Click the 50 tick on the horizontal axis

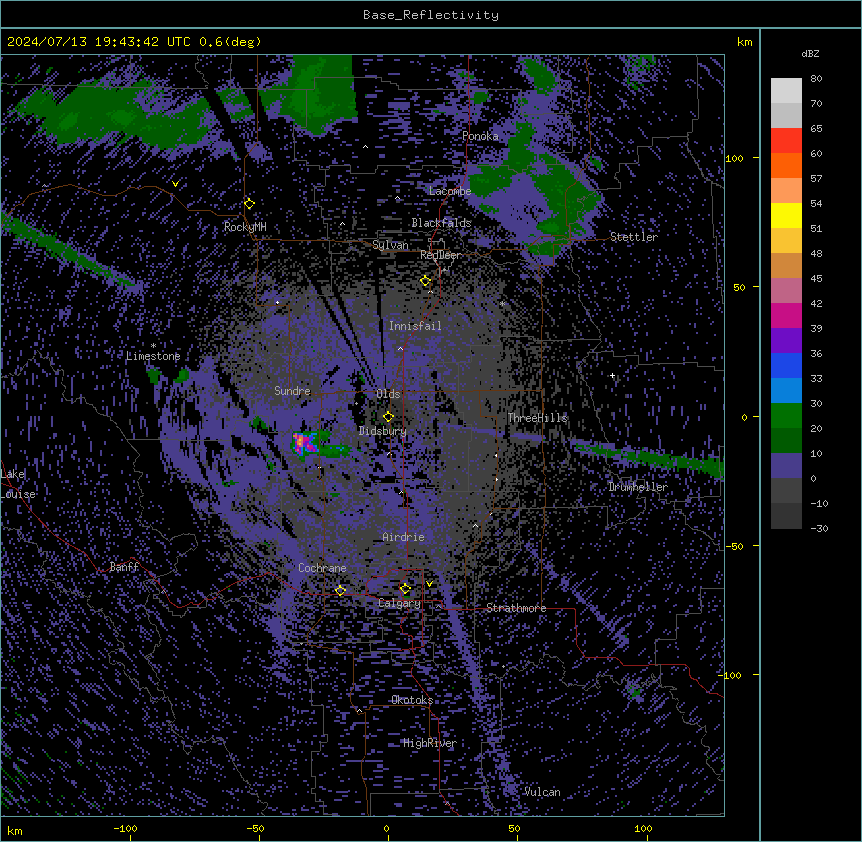point(514,828)
